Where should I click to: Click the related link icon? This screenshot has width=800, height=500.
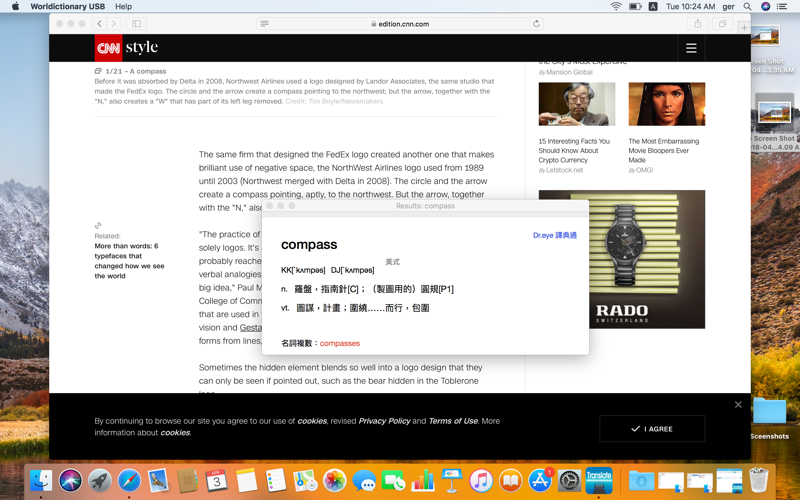(x=98, y=225)
